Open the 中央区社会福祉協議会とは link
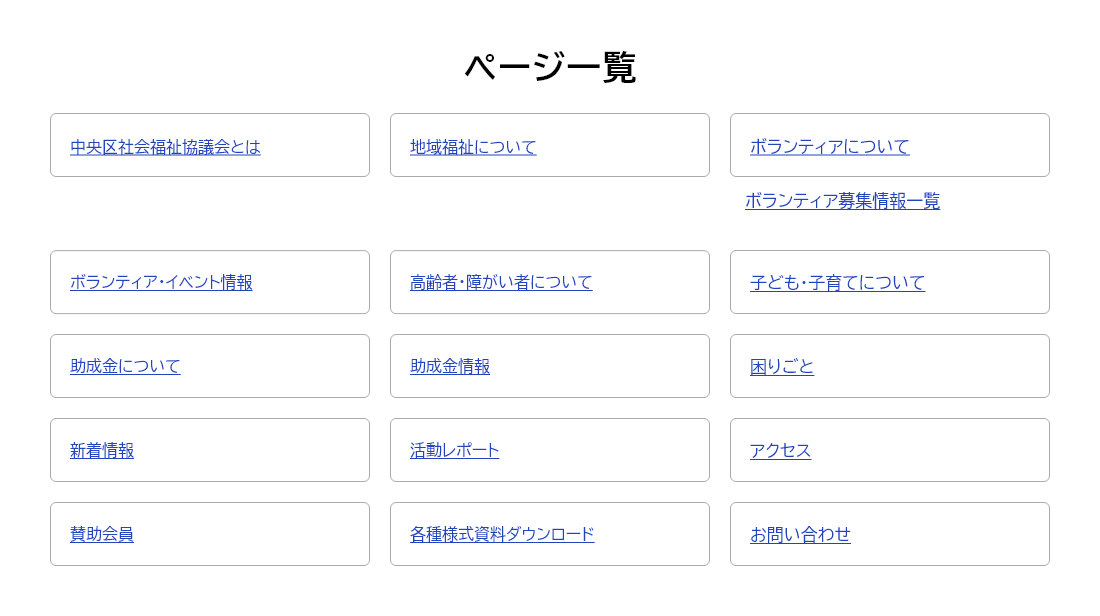This screenshot has width=1100, height=616. [x=165, y=147]
